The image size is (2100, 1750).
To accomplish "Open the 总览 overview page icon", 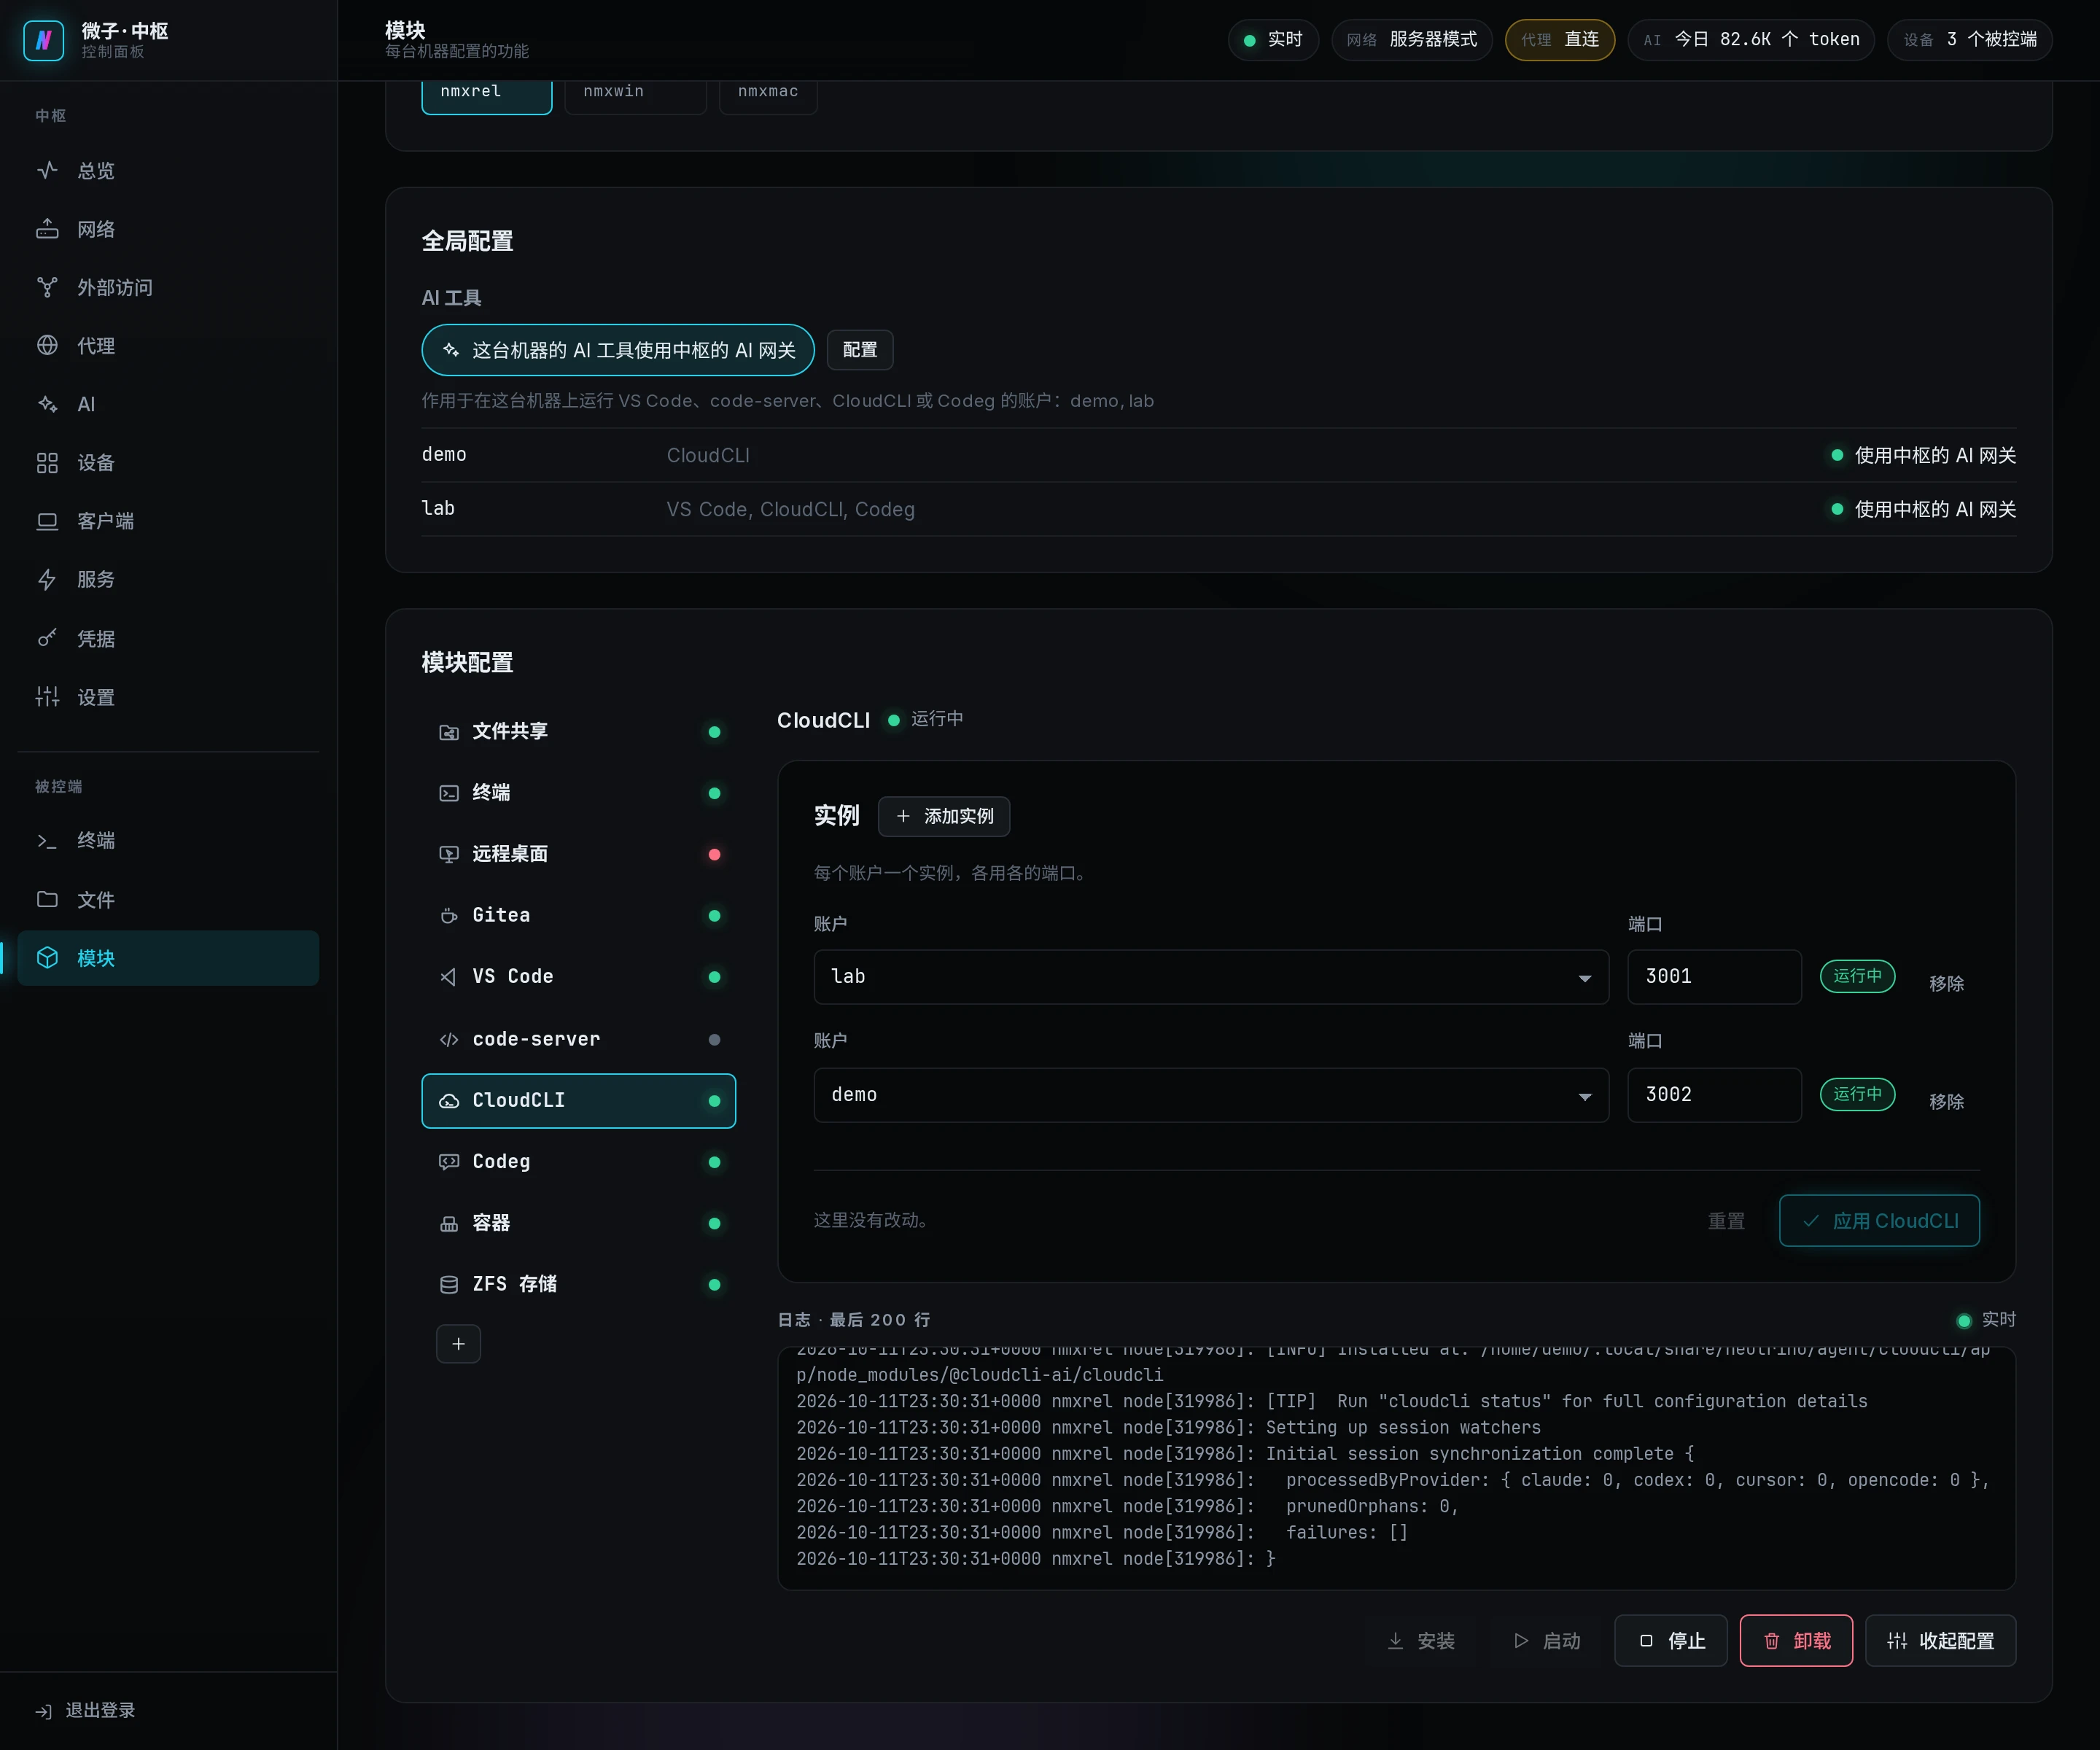I will click(x=47, y=170).
